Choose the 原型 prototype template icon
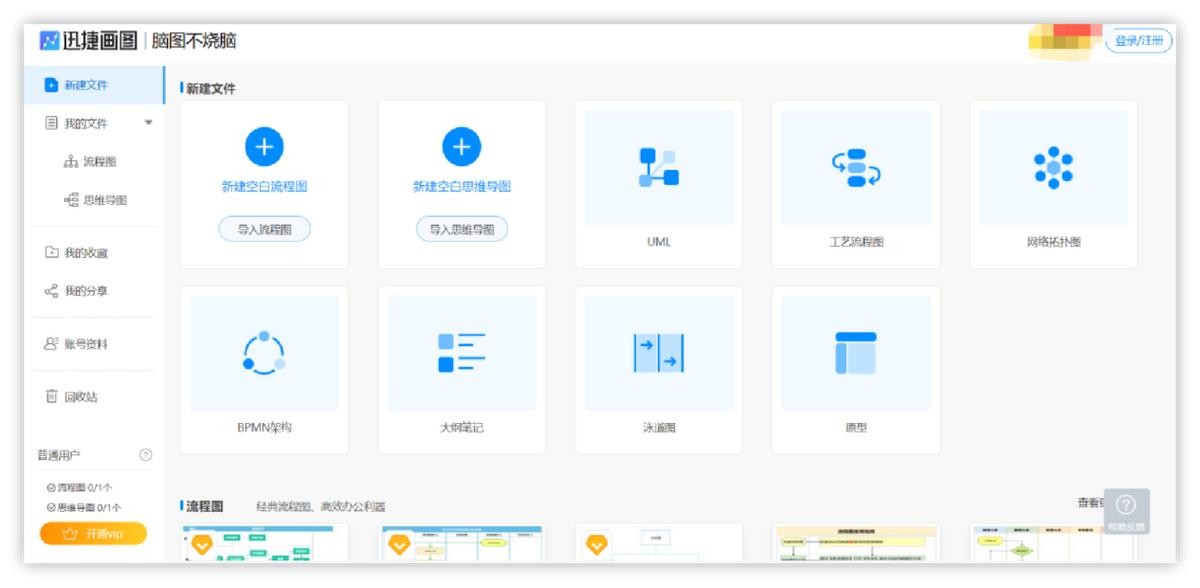The width and height of the screenshot is (1200, 588). [856, 352]
